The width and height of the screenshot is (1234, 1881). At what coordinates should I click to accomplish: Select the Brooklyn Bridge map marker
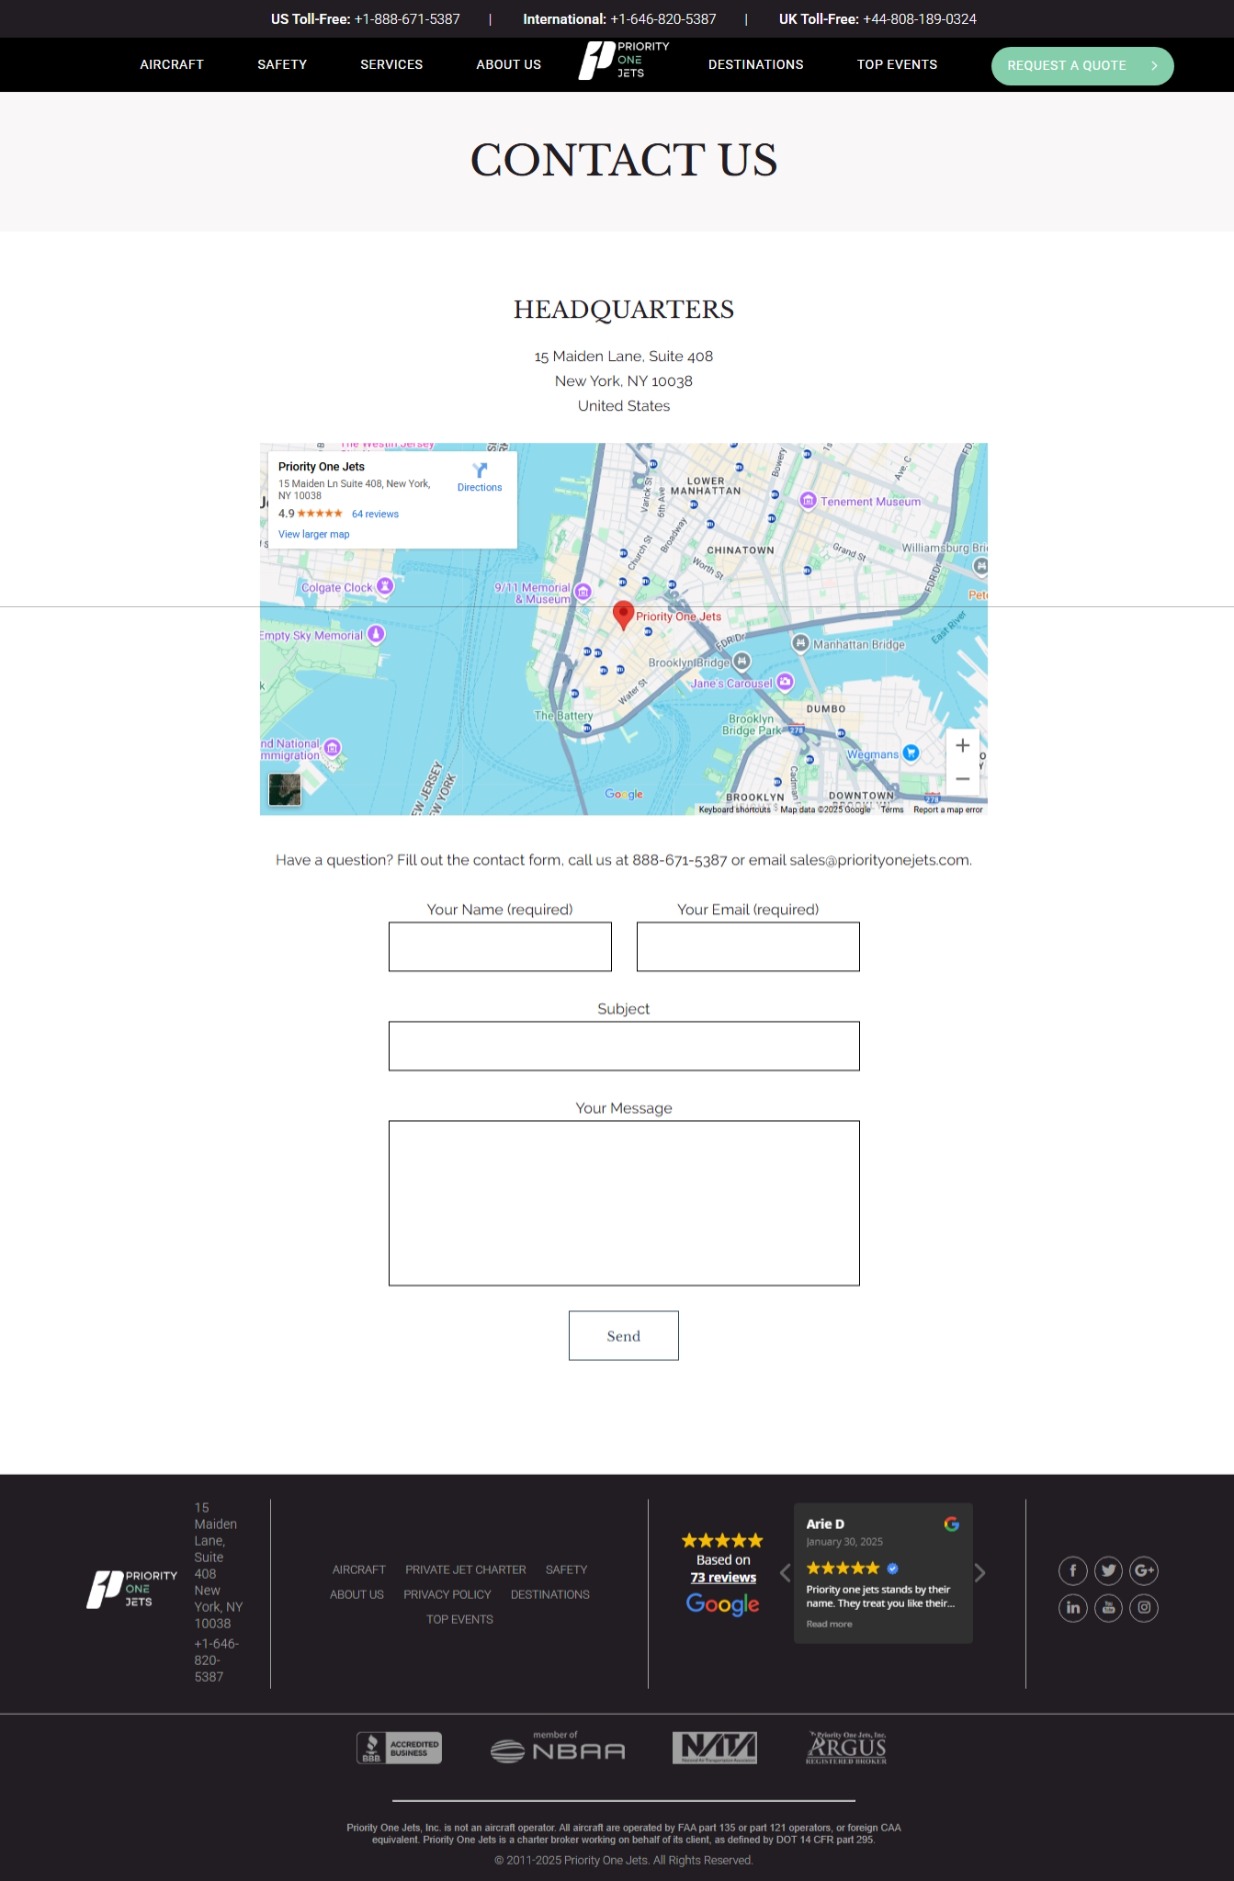742,661
